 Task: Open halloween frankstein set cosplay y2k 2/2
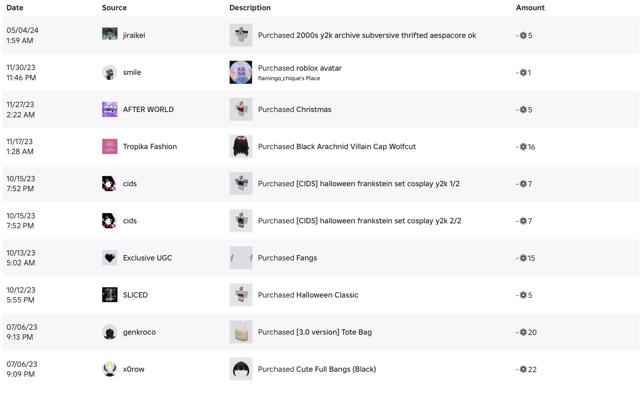coord(359,221)
